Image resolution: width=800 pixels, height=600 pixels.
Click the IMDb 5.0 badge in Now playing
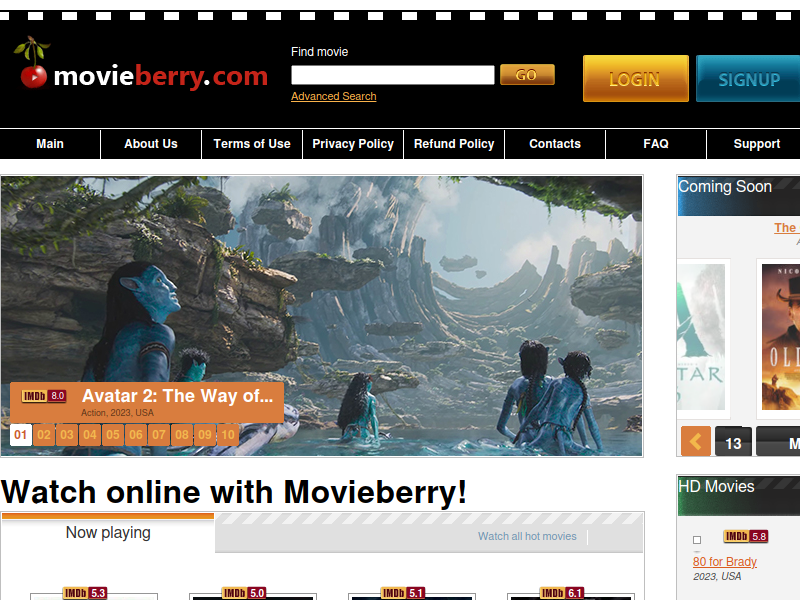pyautogui.click(x=244, y=593)
